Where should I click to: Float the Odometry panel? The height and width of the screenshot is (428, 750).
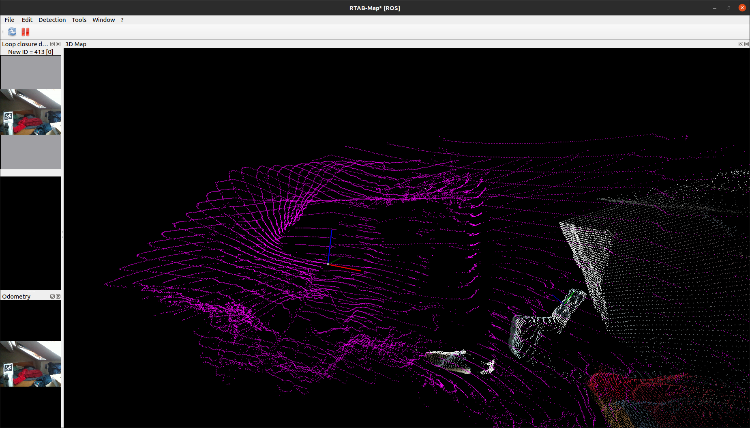point(53,296)
